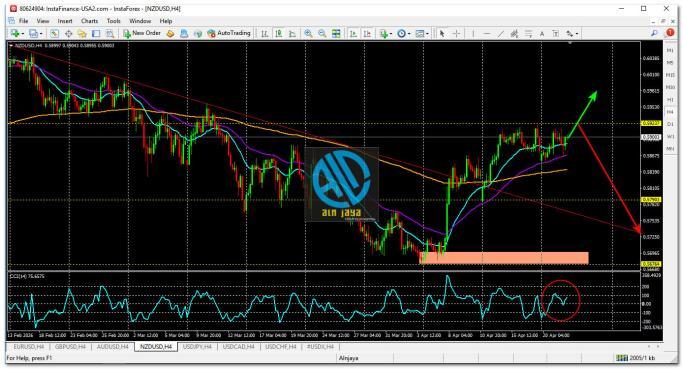The image size is (683, 369).
Task: Open the Charts menu
Action: tap(89, 21)
